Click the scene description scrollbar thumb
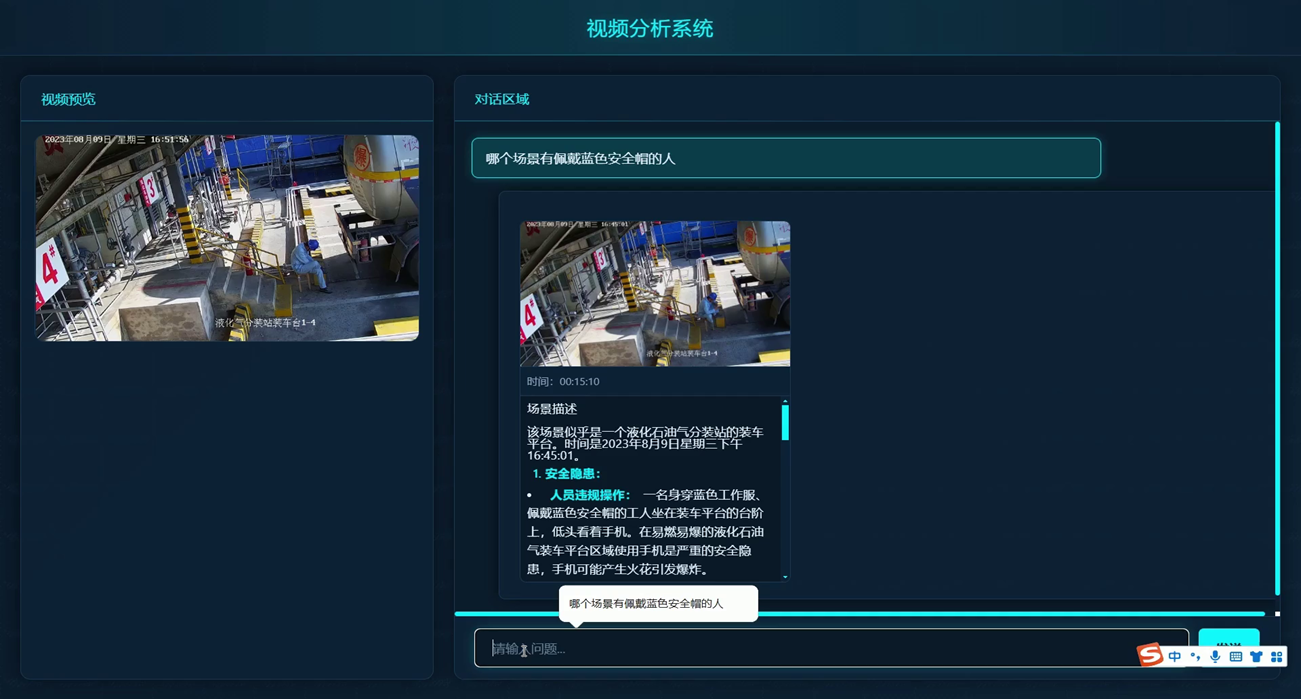 pos(785,422)
